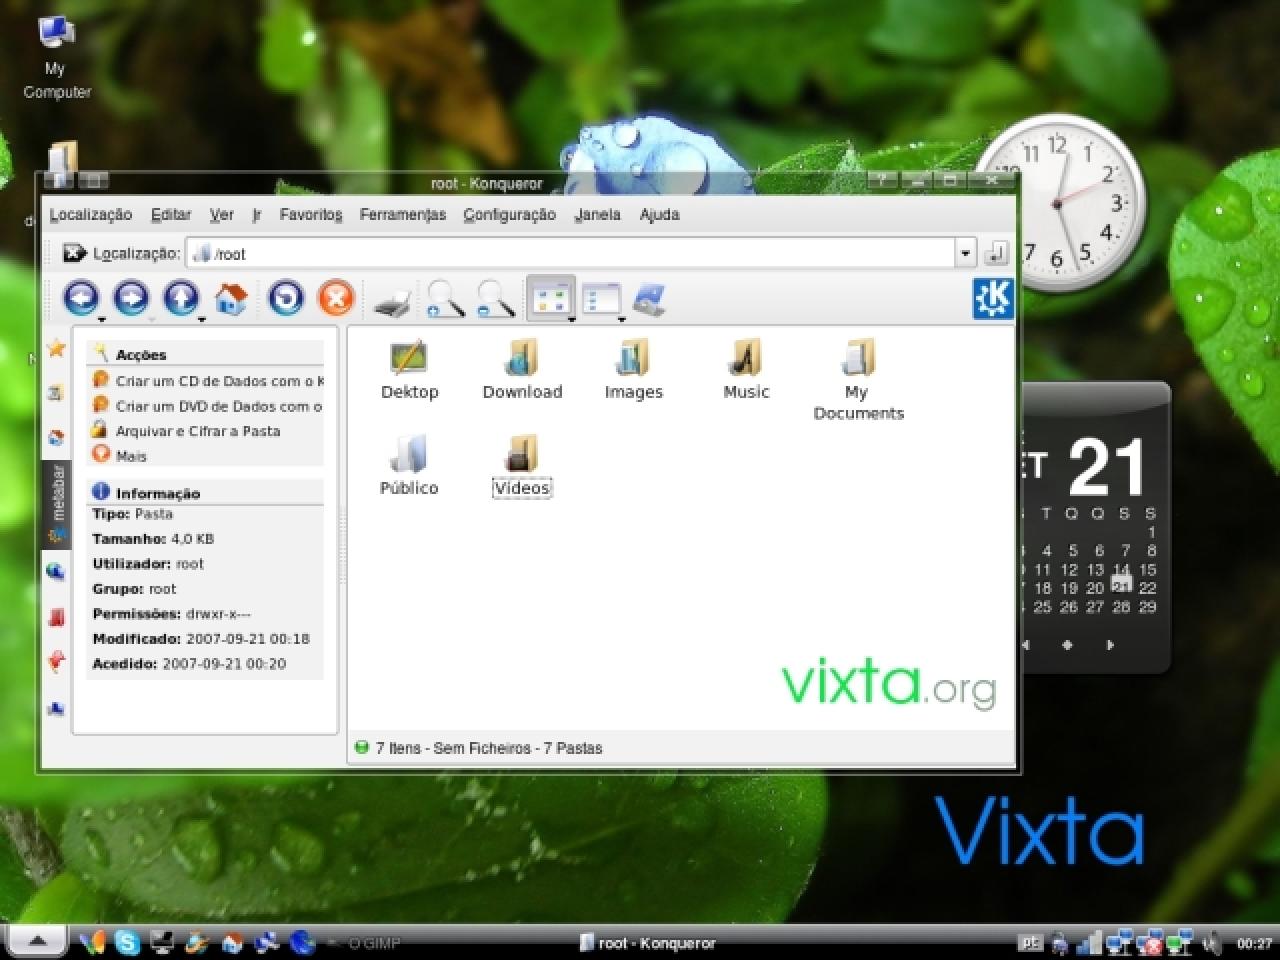1280x960 pixels.
Task: Select the Music folder
Action: pyautogui.click(x=746, y=369)
